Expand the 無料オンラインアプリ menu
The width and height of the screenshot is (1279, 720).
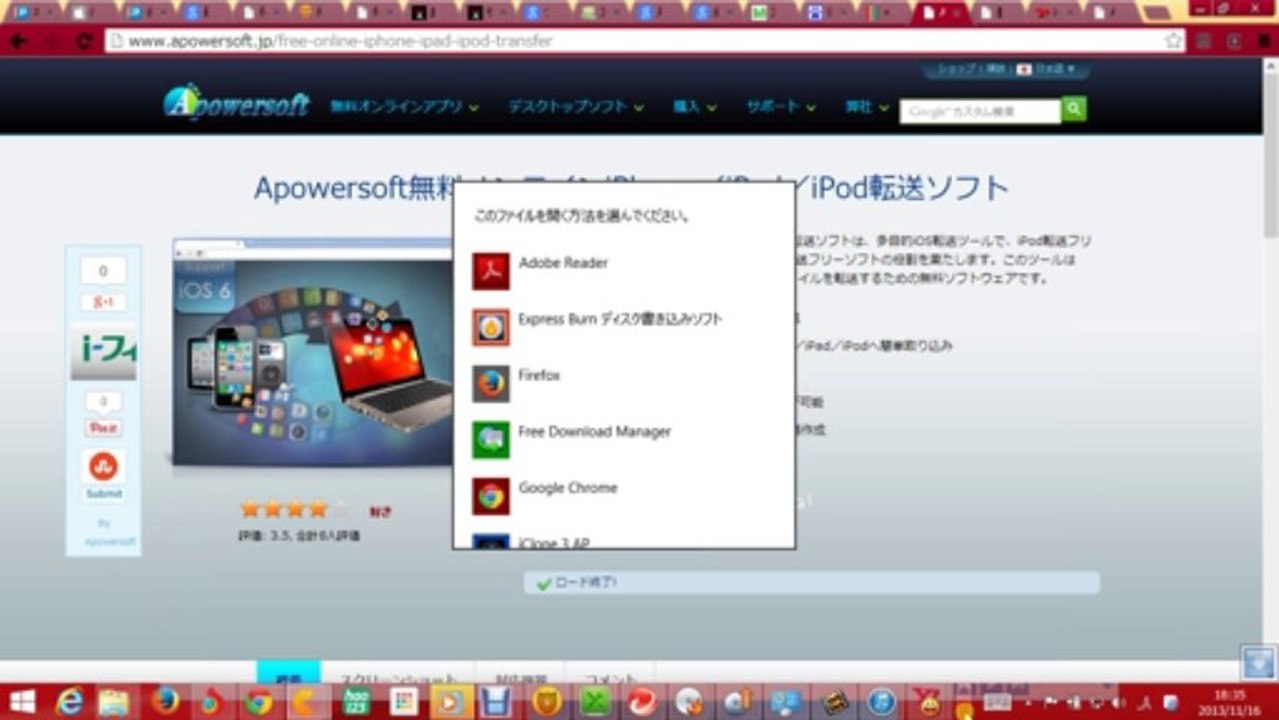(405, 107)
